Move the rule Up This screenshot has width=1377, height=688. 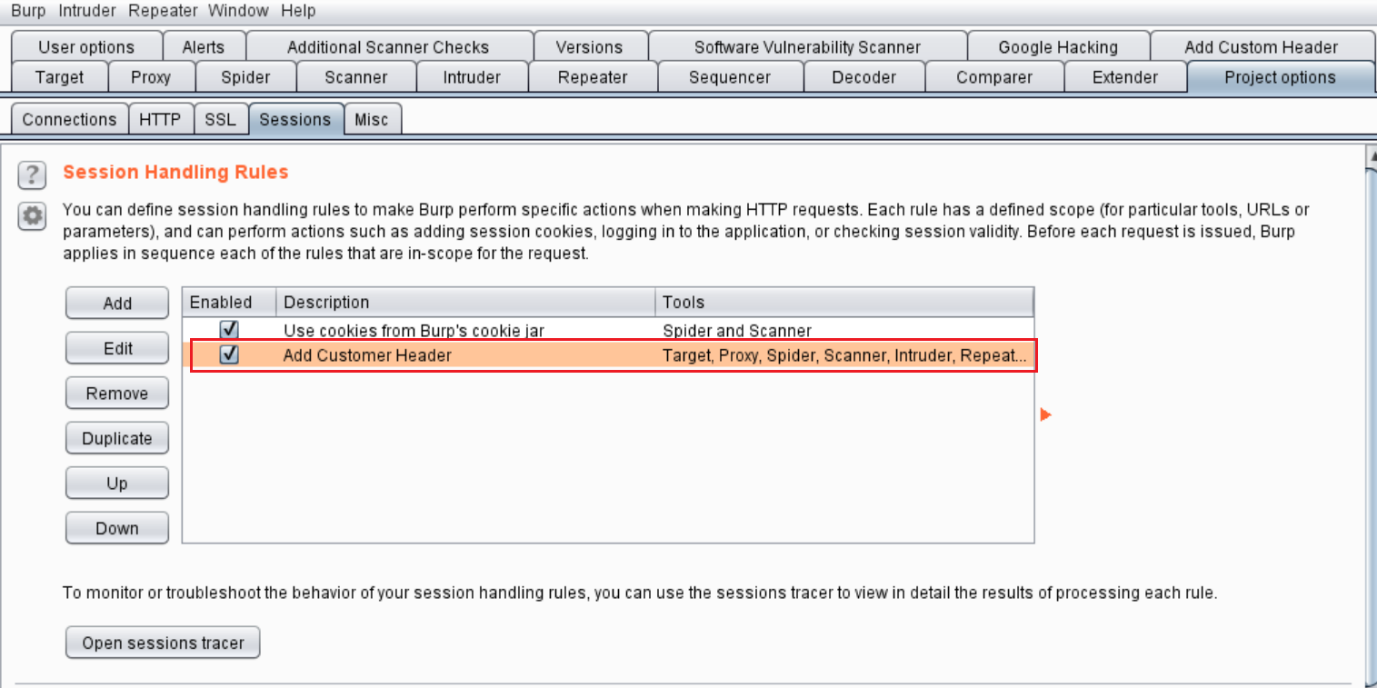117,483
